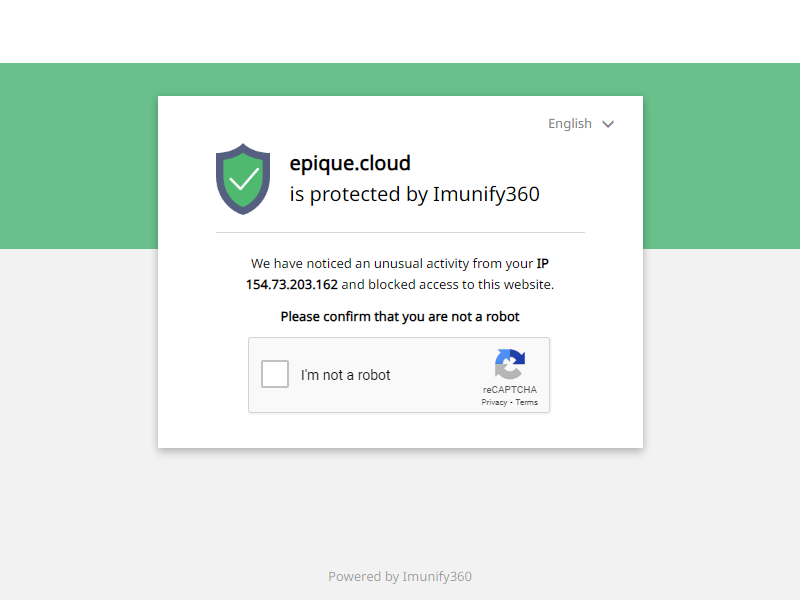Open the reCAPTCHA Privacy link

coord(494,402)
